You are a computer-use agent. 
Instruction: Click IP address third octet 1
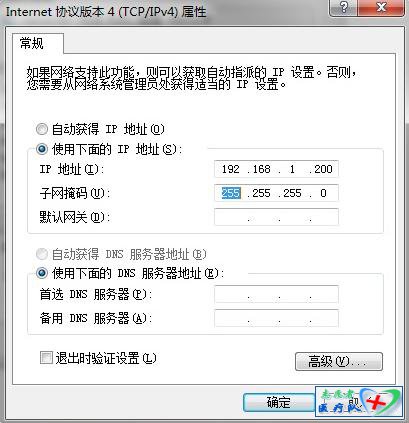[292, 169]
